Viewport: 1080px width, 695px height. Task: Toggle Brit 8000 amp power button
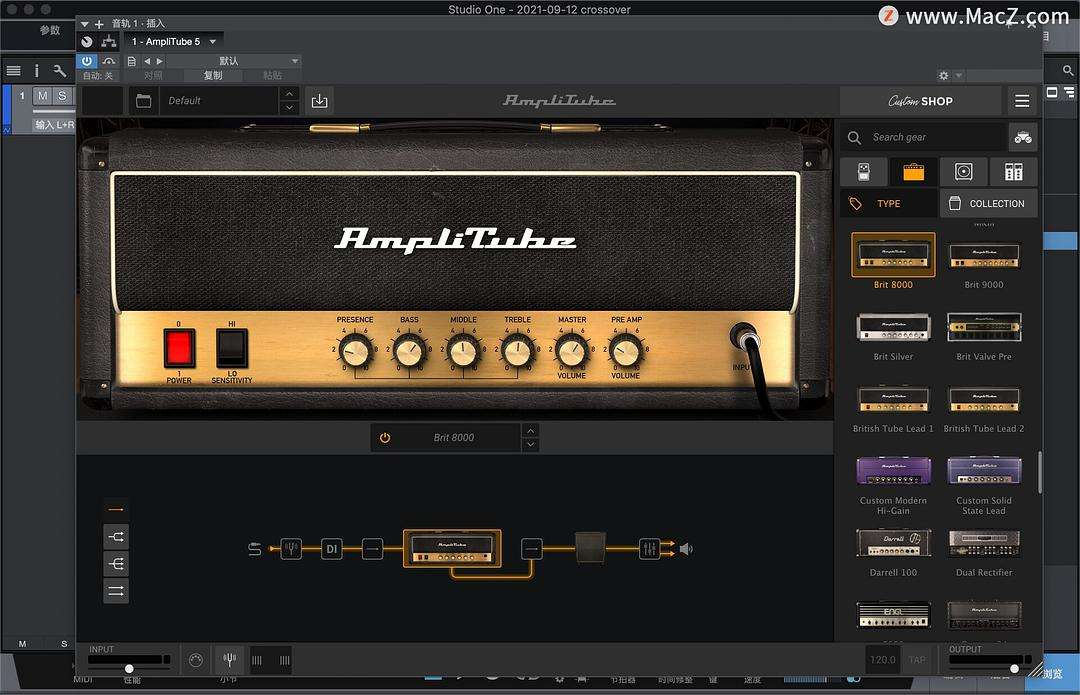click(x=385, y=437)
